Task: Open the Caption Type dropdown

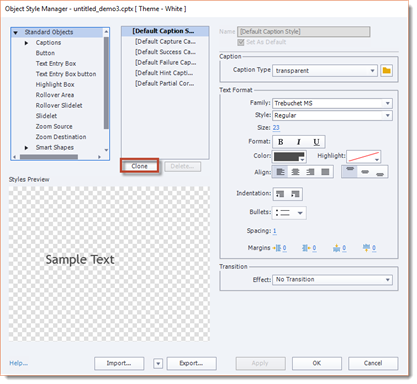Action: [325, 71]
